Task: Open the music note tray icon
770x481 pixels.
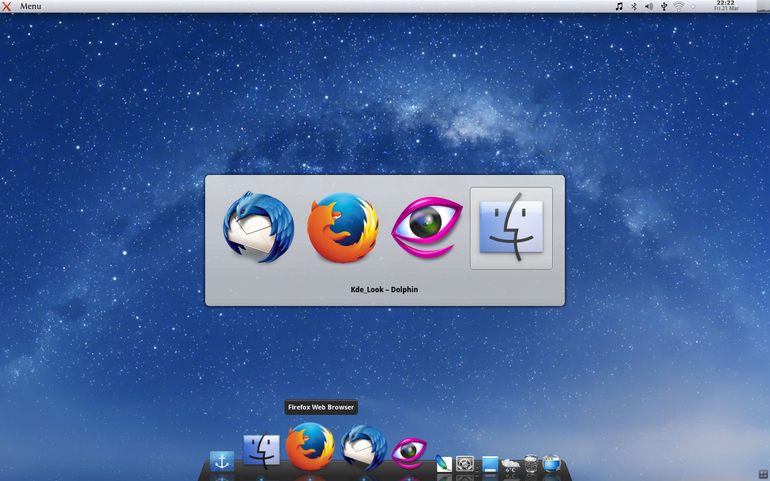Action: pos(619,6)
